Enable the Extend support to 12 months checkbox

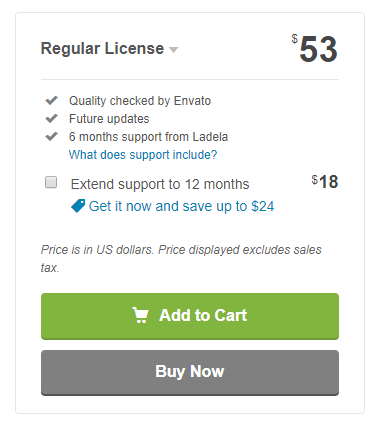point(51,182)
